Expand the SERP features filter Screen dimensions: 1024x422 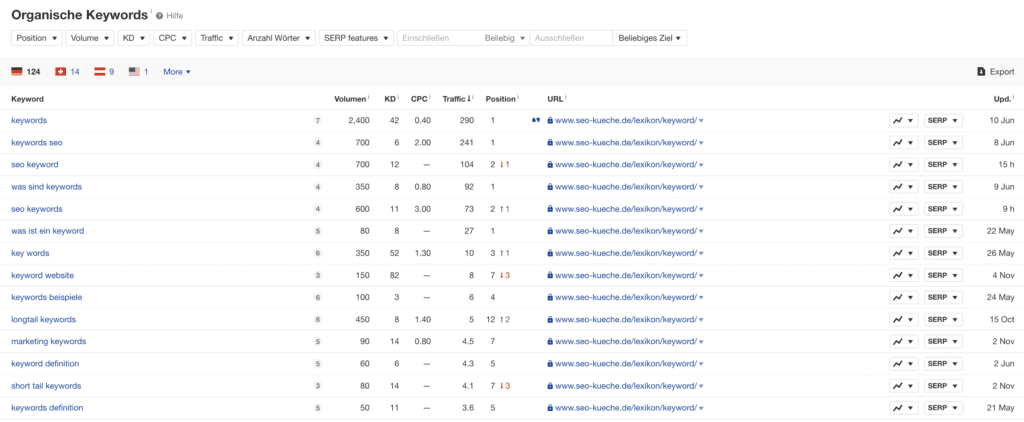click(x=355, y=38)
